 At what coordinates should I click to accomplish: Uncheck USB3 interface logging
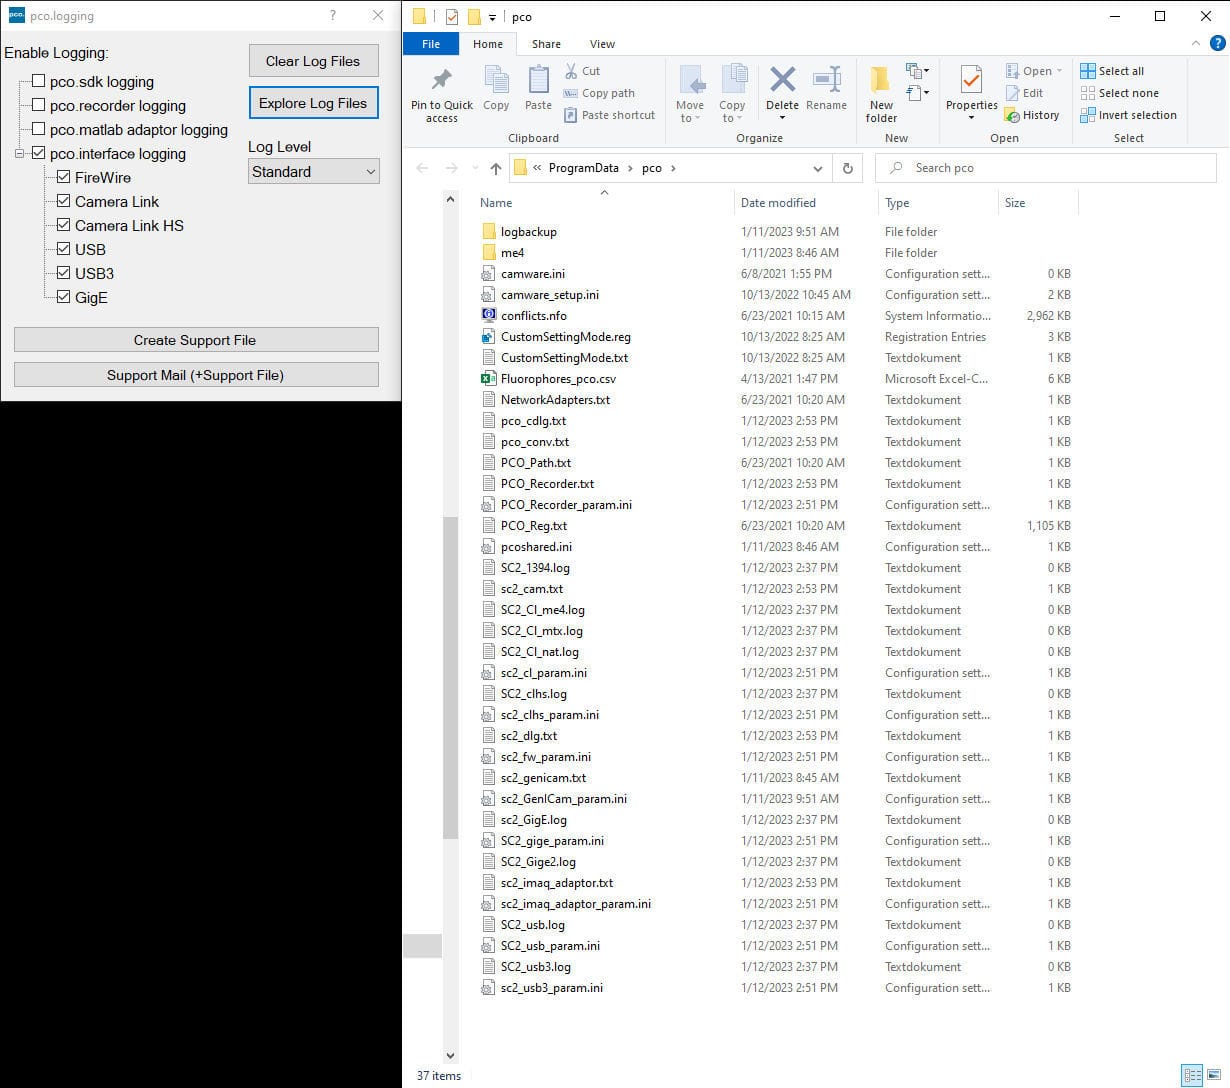coord(64,273)
